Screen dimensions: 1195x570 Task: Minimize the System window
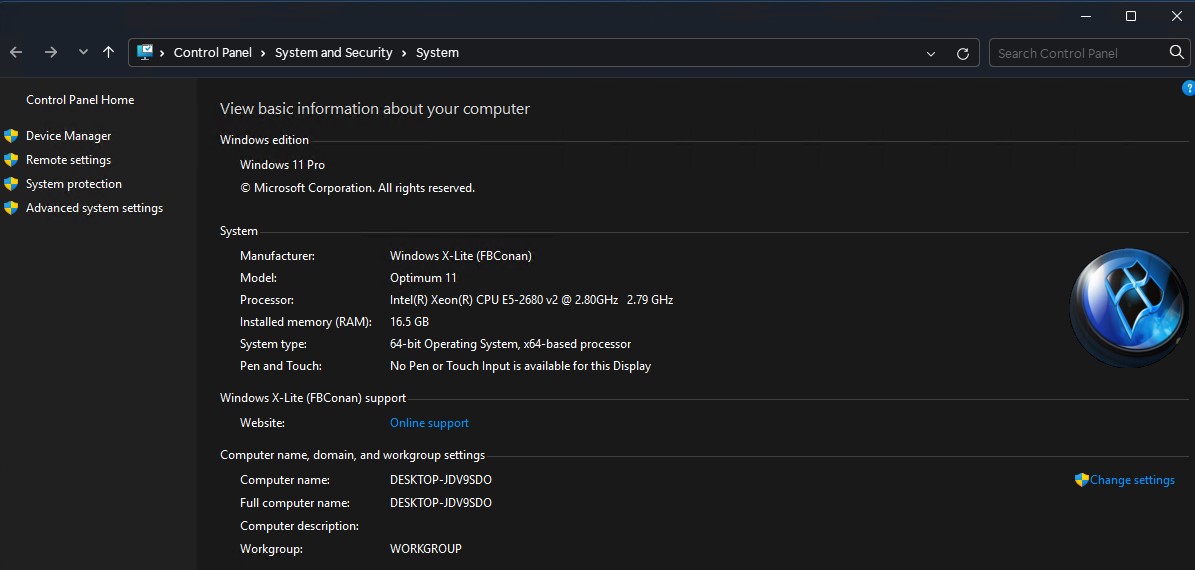coord(1086,16)
